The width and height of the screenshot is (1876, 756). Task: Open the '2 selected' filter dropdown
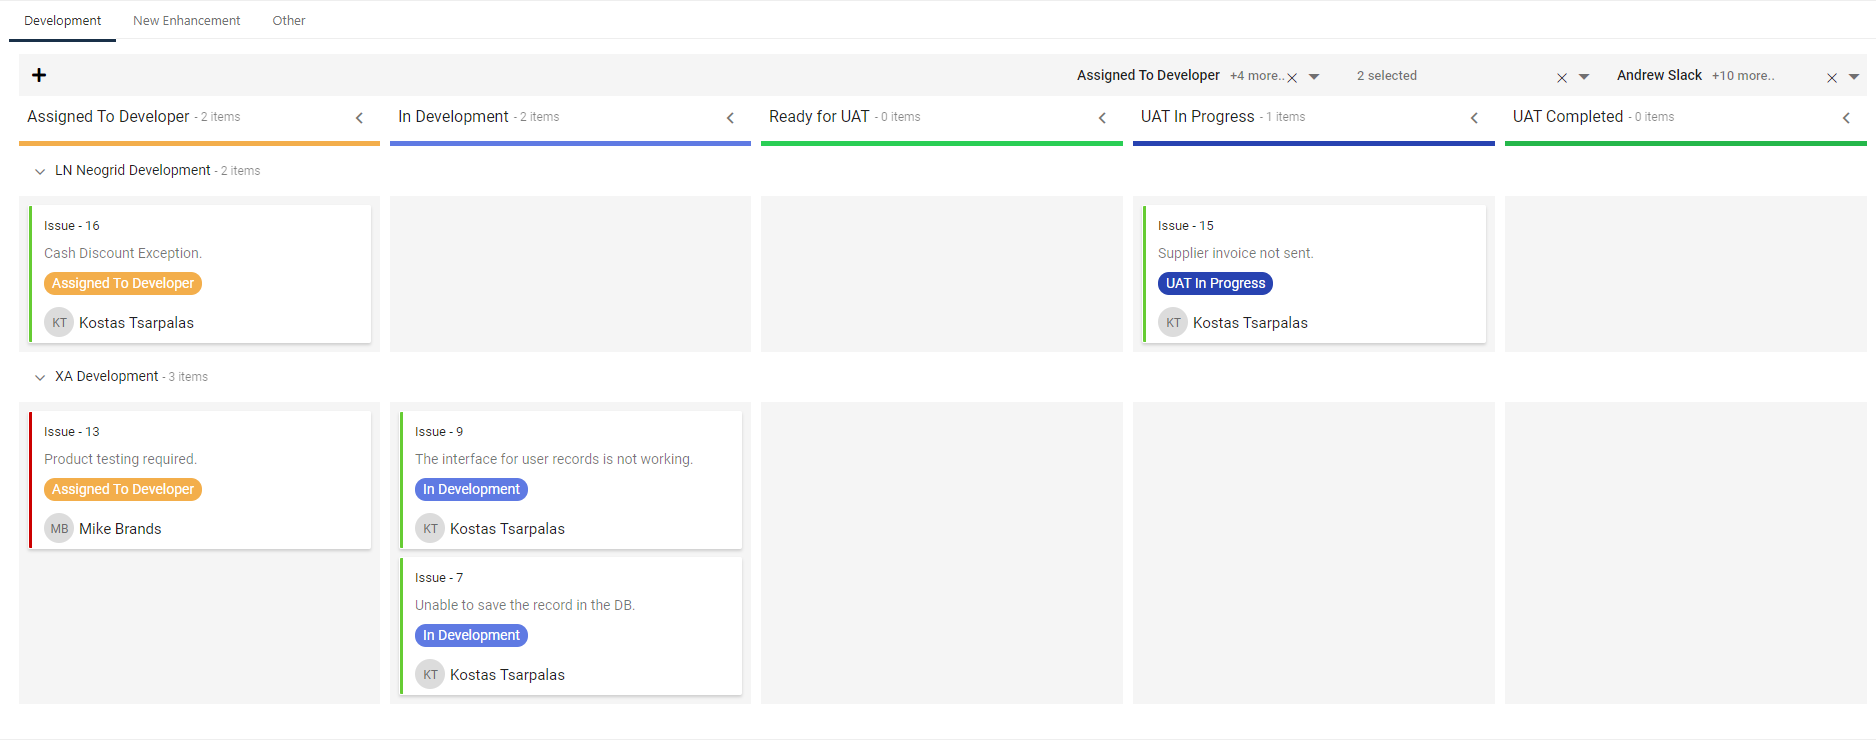pyautogui.click(x=1584, y=77)
